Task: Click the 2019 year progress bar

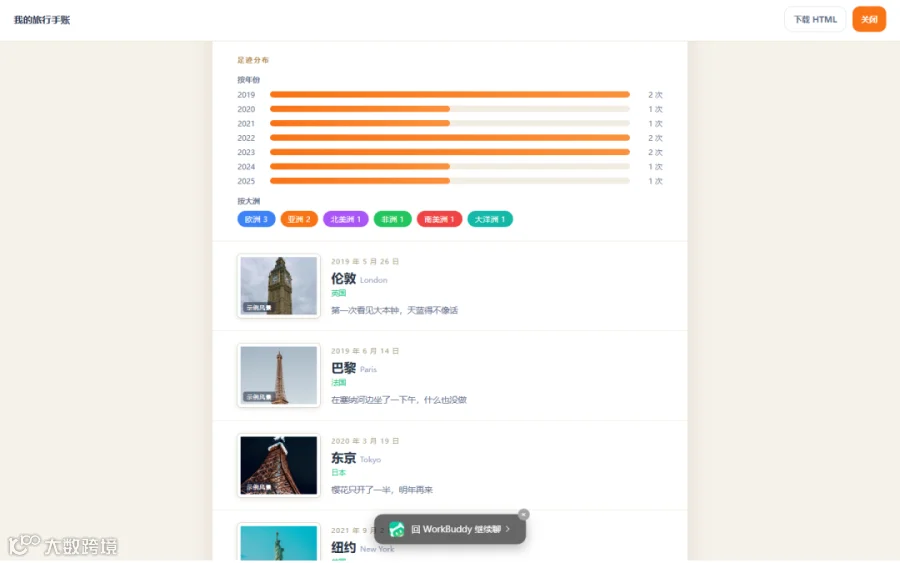Action: tap(450, 94)
